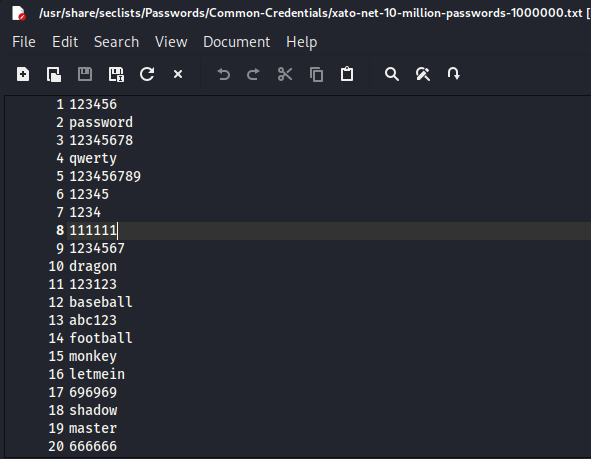Click the Redo arrow icon
591x459 pixels.
(253, 74)
